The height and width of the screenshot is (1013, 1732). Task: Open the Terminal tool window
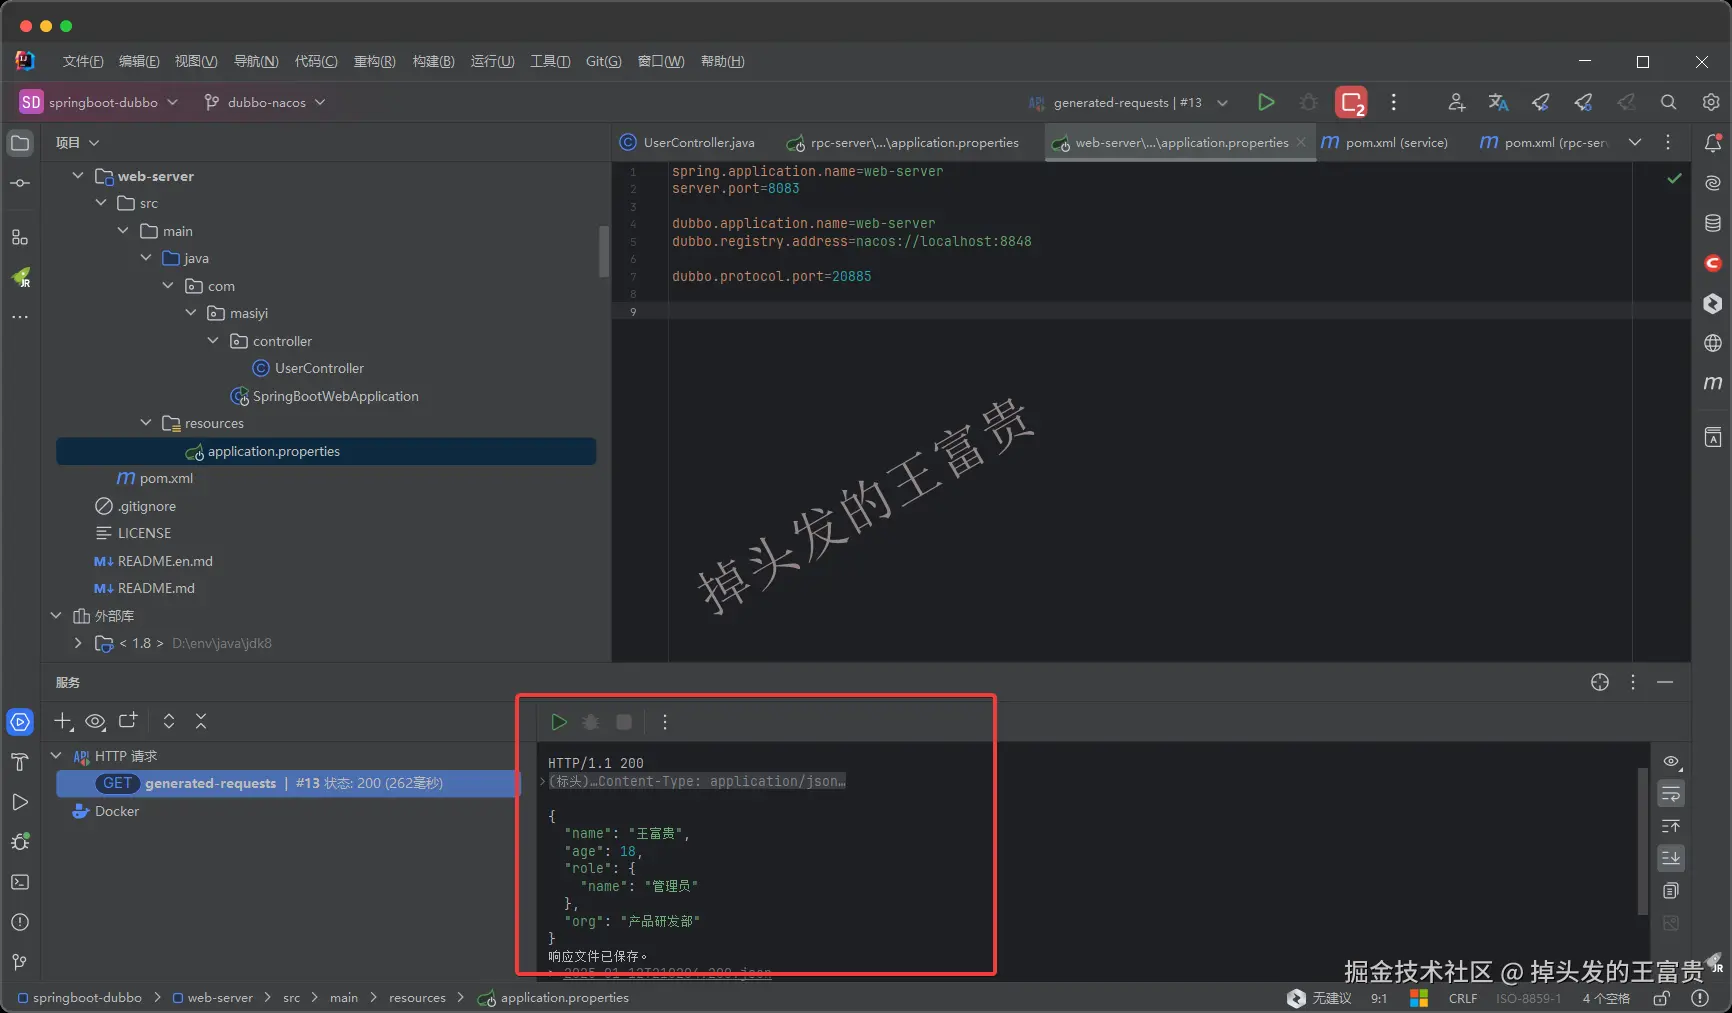click(20, 882)
